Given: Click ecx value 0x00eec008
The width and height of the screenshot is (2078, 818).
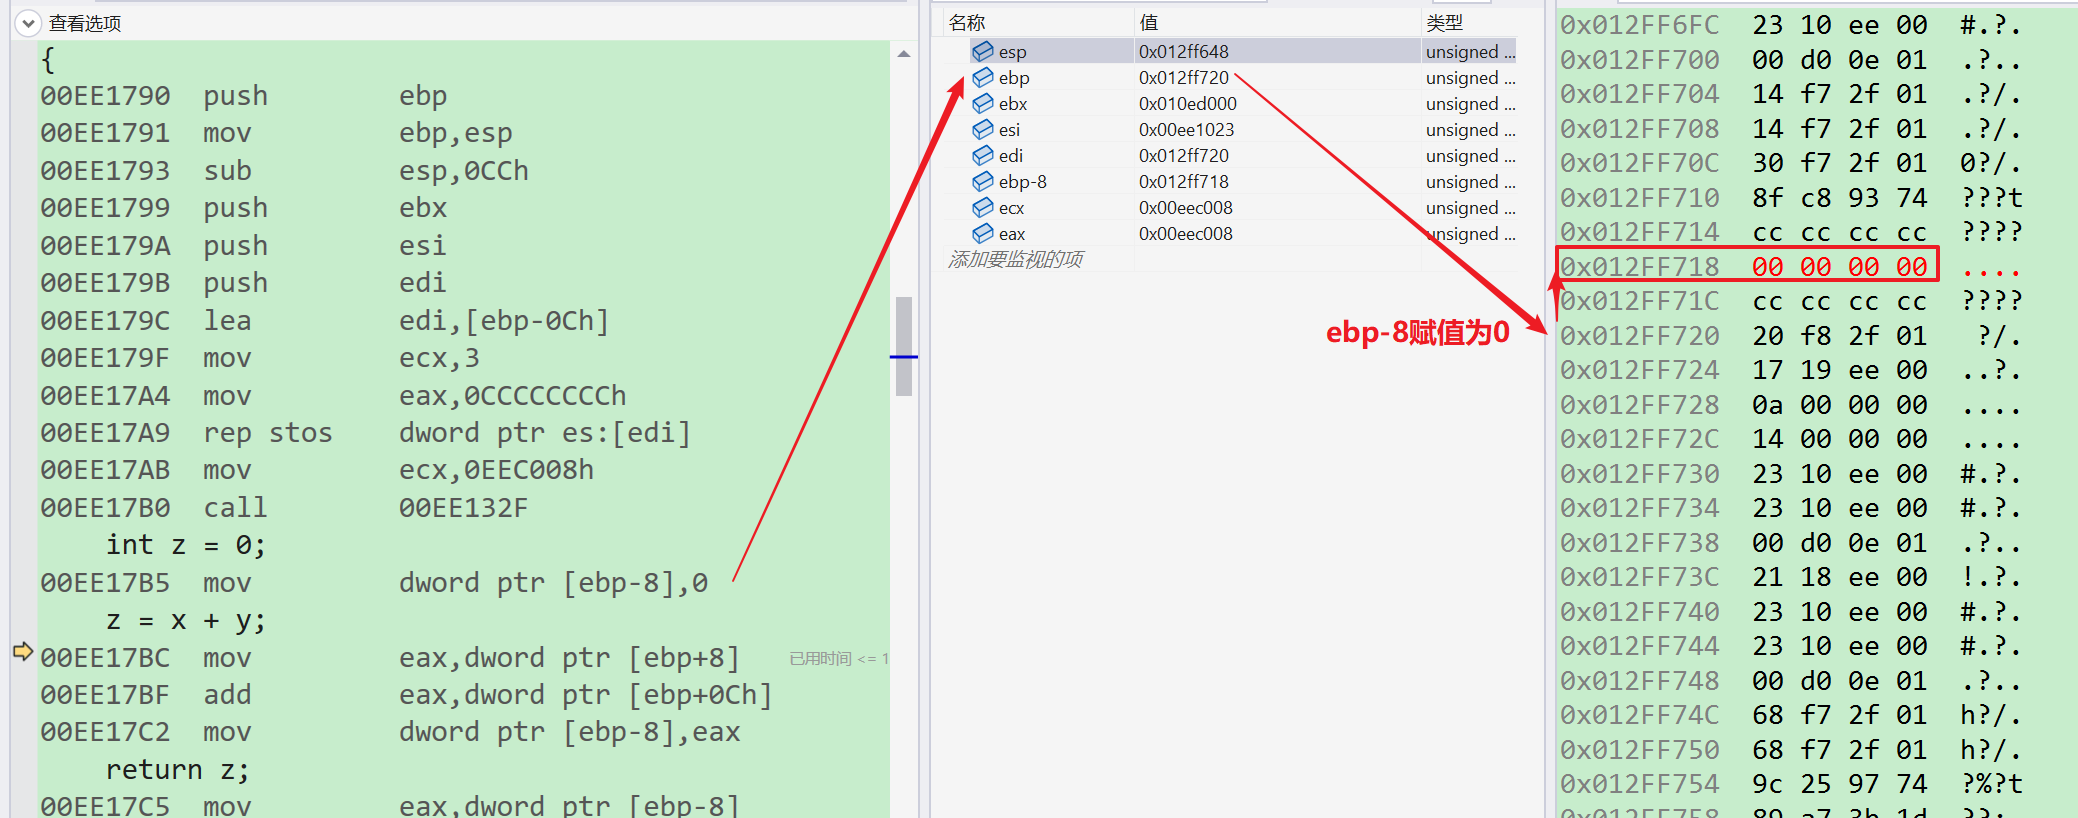Looking at the screenshot, I should (1185, 207).
